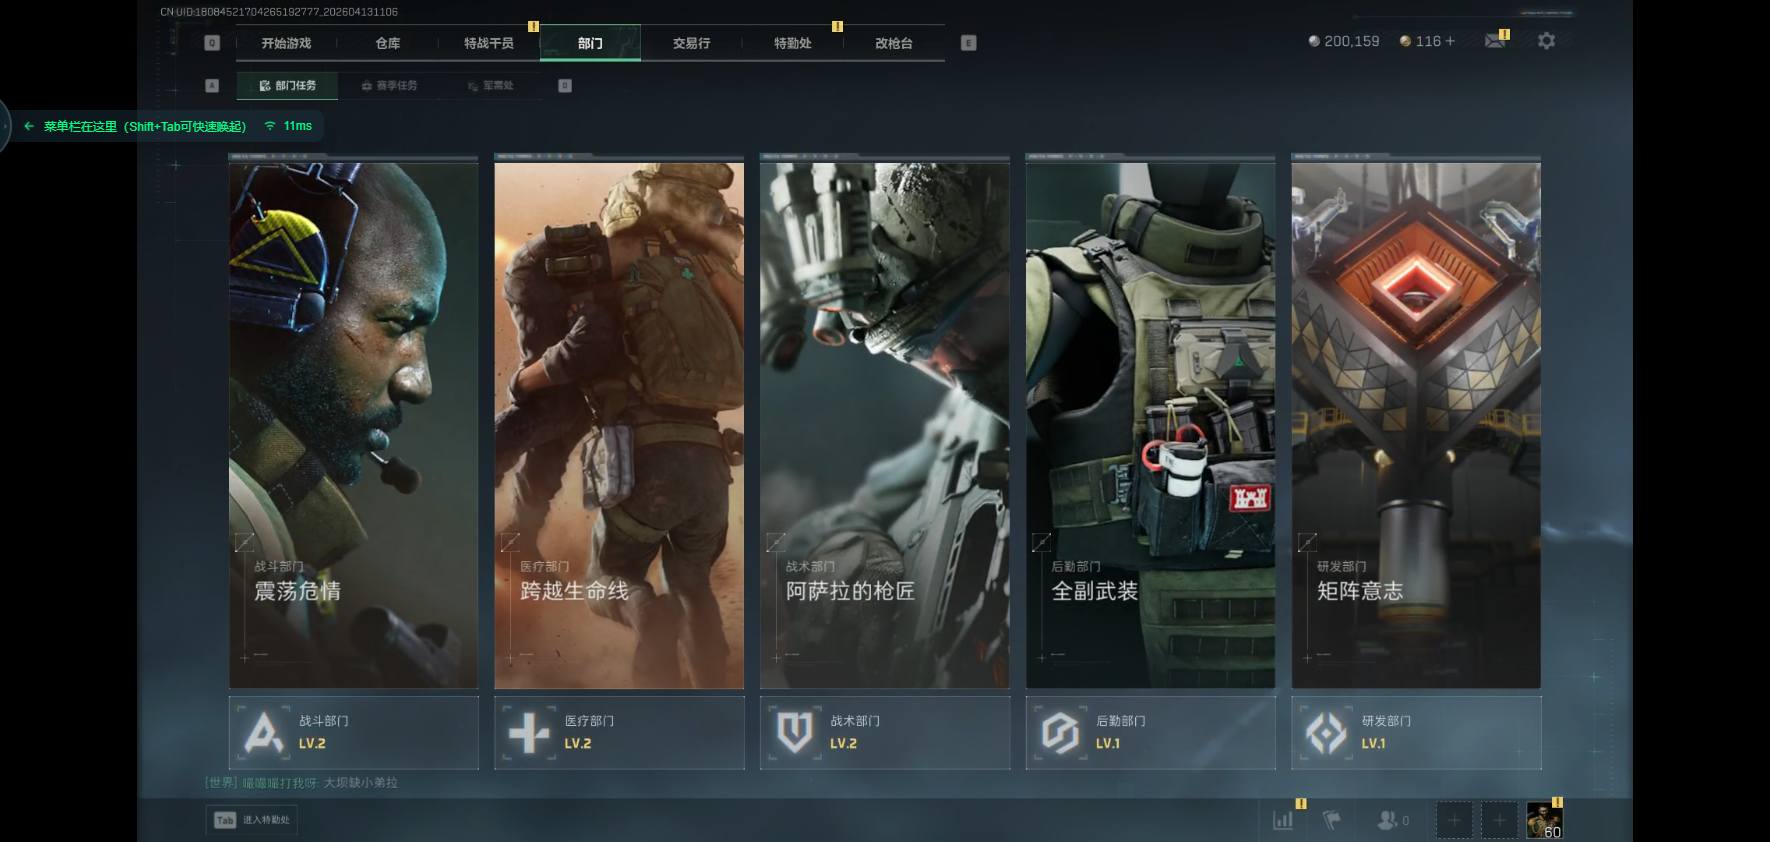This screenshot has height=842, width=1770.
Task: Select the 部门任务 sub-tab
Action: coord(287,86)
